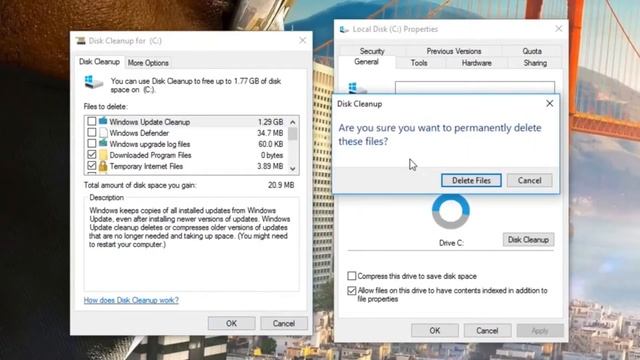
Task: Open the How does Disk Cleanup work link
Action: pos(131,300)
